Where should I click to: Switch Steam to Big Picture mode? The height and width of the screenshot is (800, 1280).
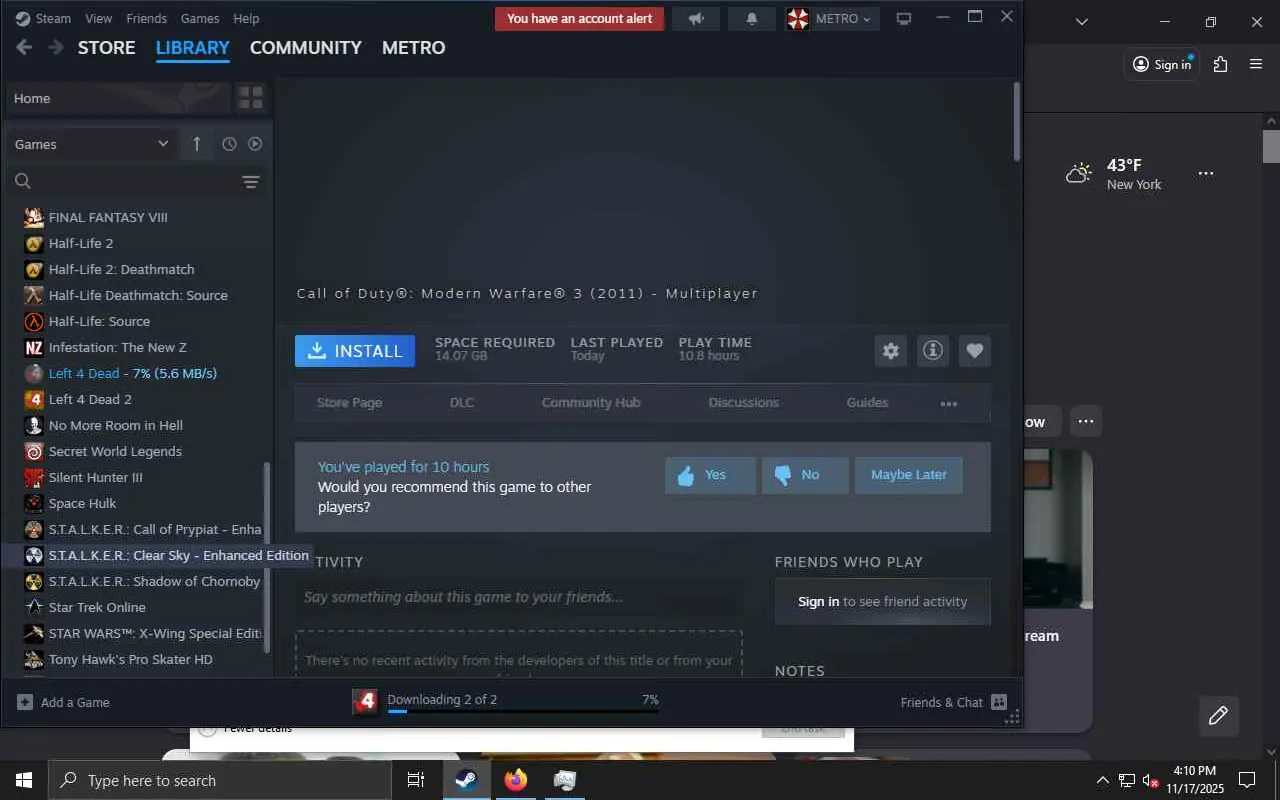(904, 19)
